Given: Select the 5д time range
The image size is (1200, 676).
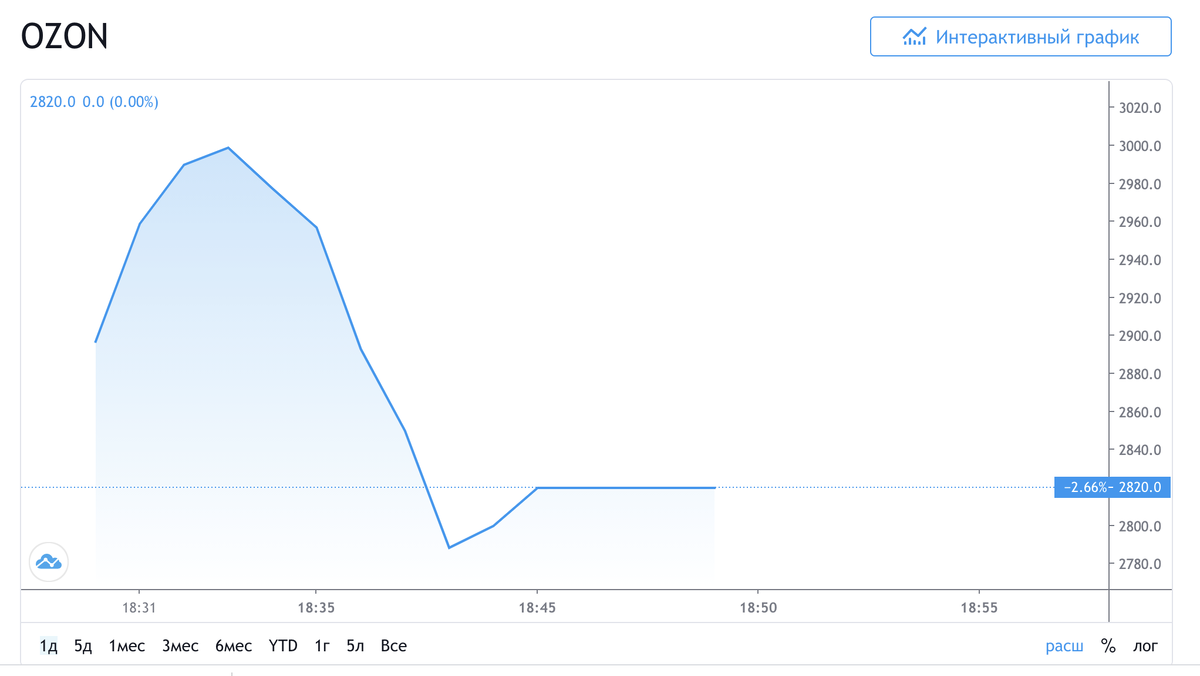Looking at the screenshot, I should (83, 646).
